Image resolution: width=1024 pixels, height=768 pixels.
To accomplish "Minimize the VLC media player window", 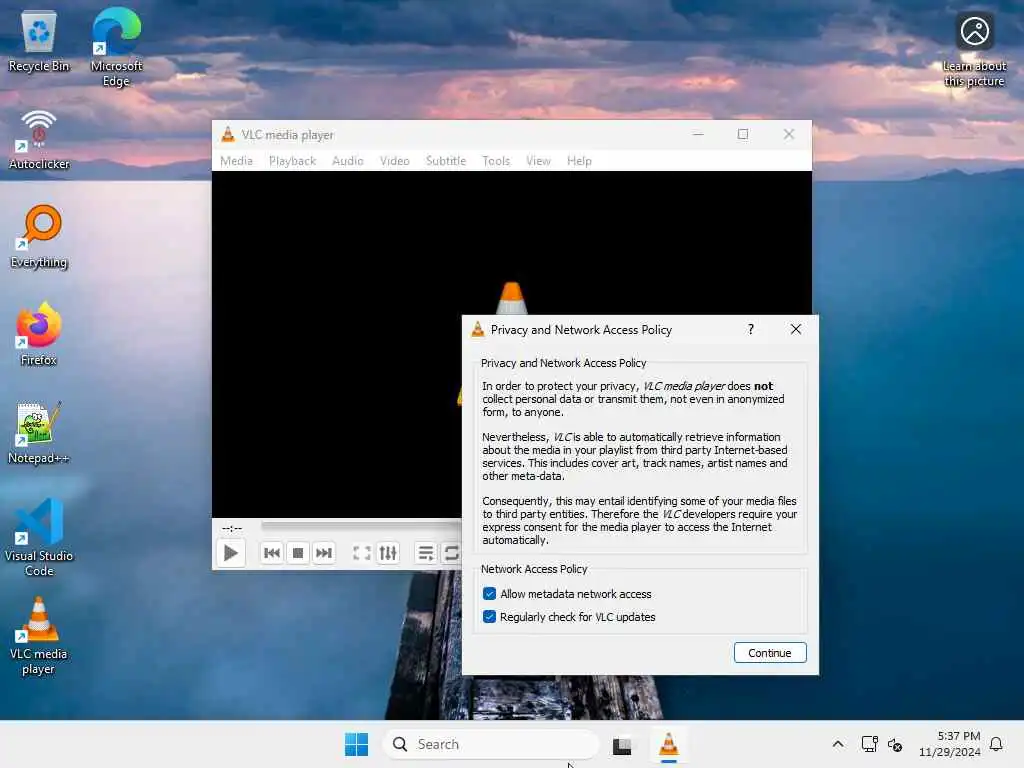I will point(698,135).
